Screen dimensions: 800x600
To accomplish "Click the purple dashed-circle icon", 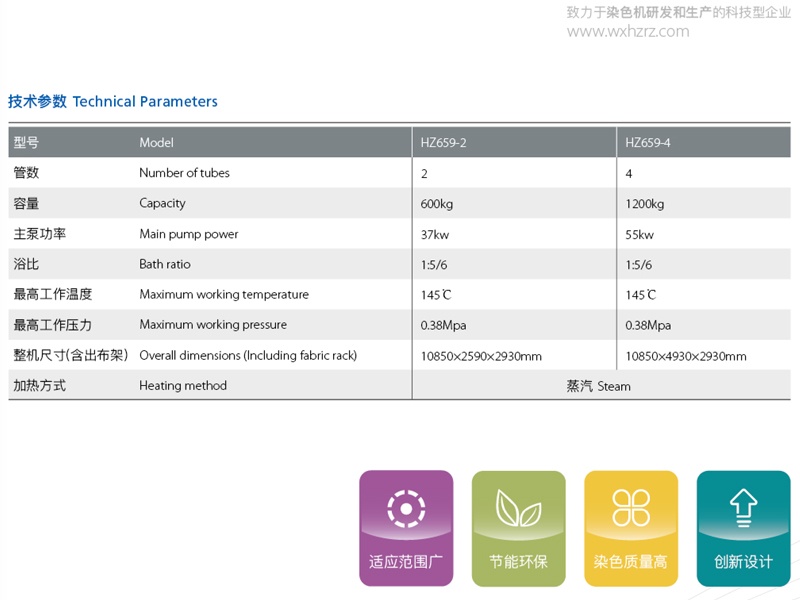I will [x=406, y=508].
